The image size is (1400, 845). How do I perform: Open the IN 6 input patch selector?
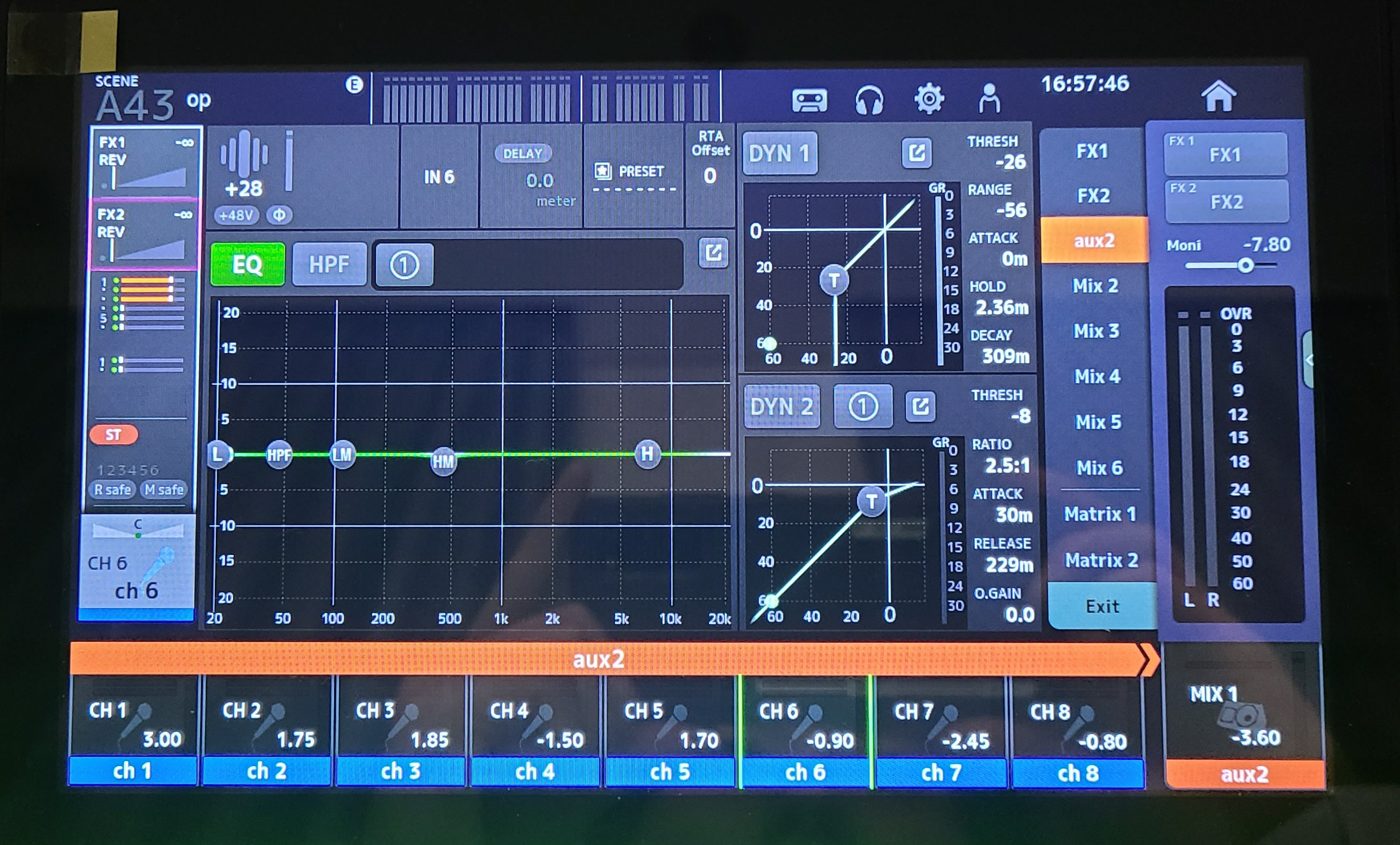point(439,177)
